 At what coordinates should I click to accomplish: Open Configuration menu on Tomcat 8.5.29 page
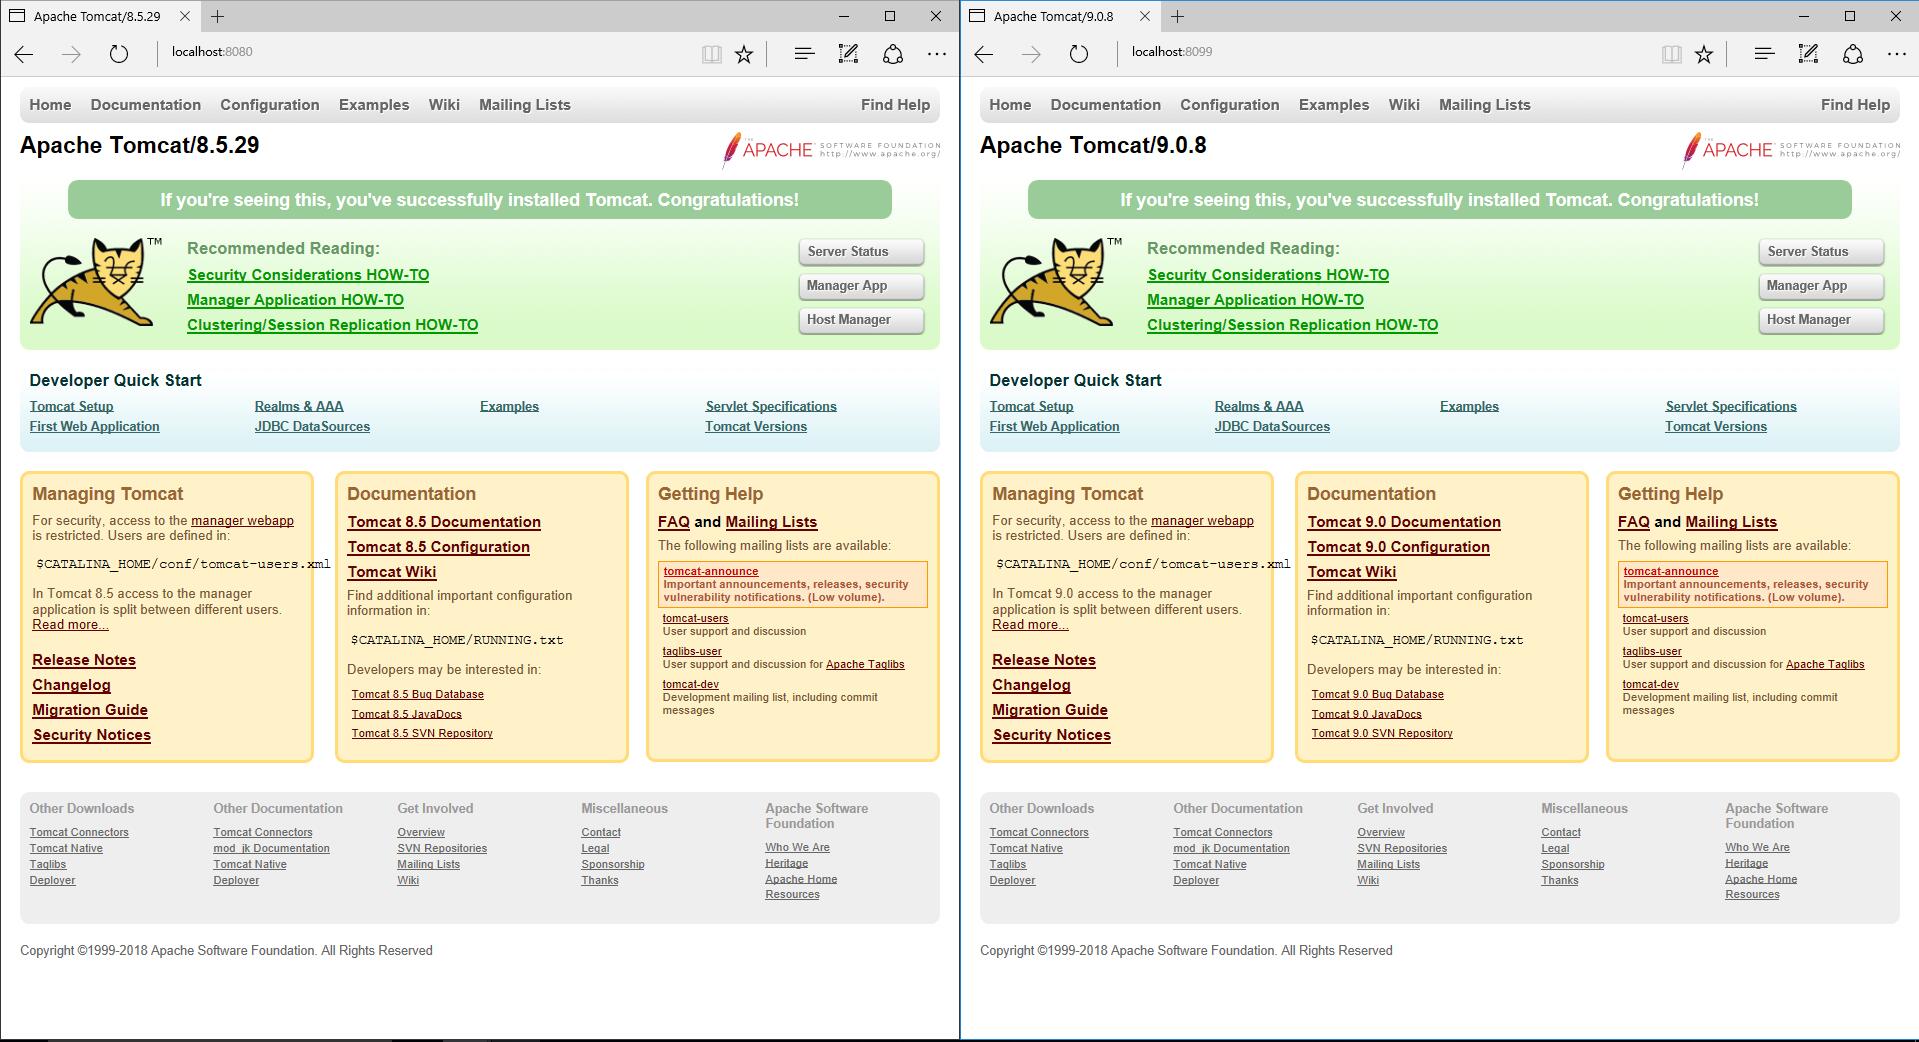coord(270,105)
